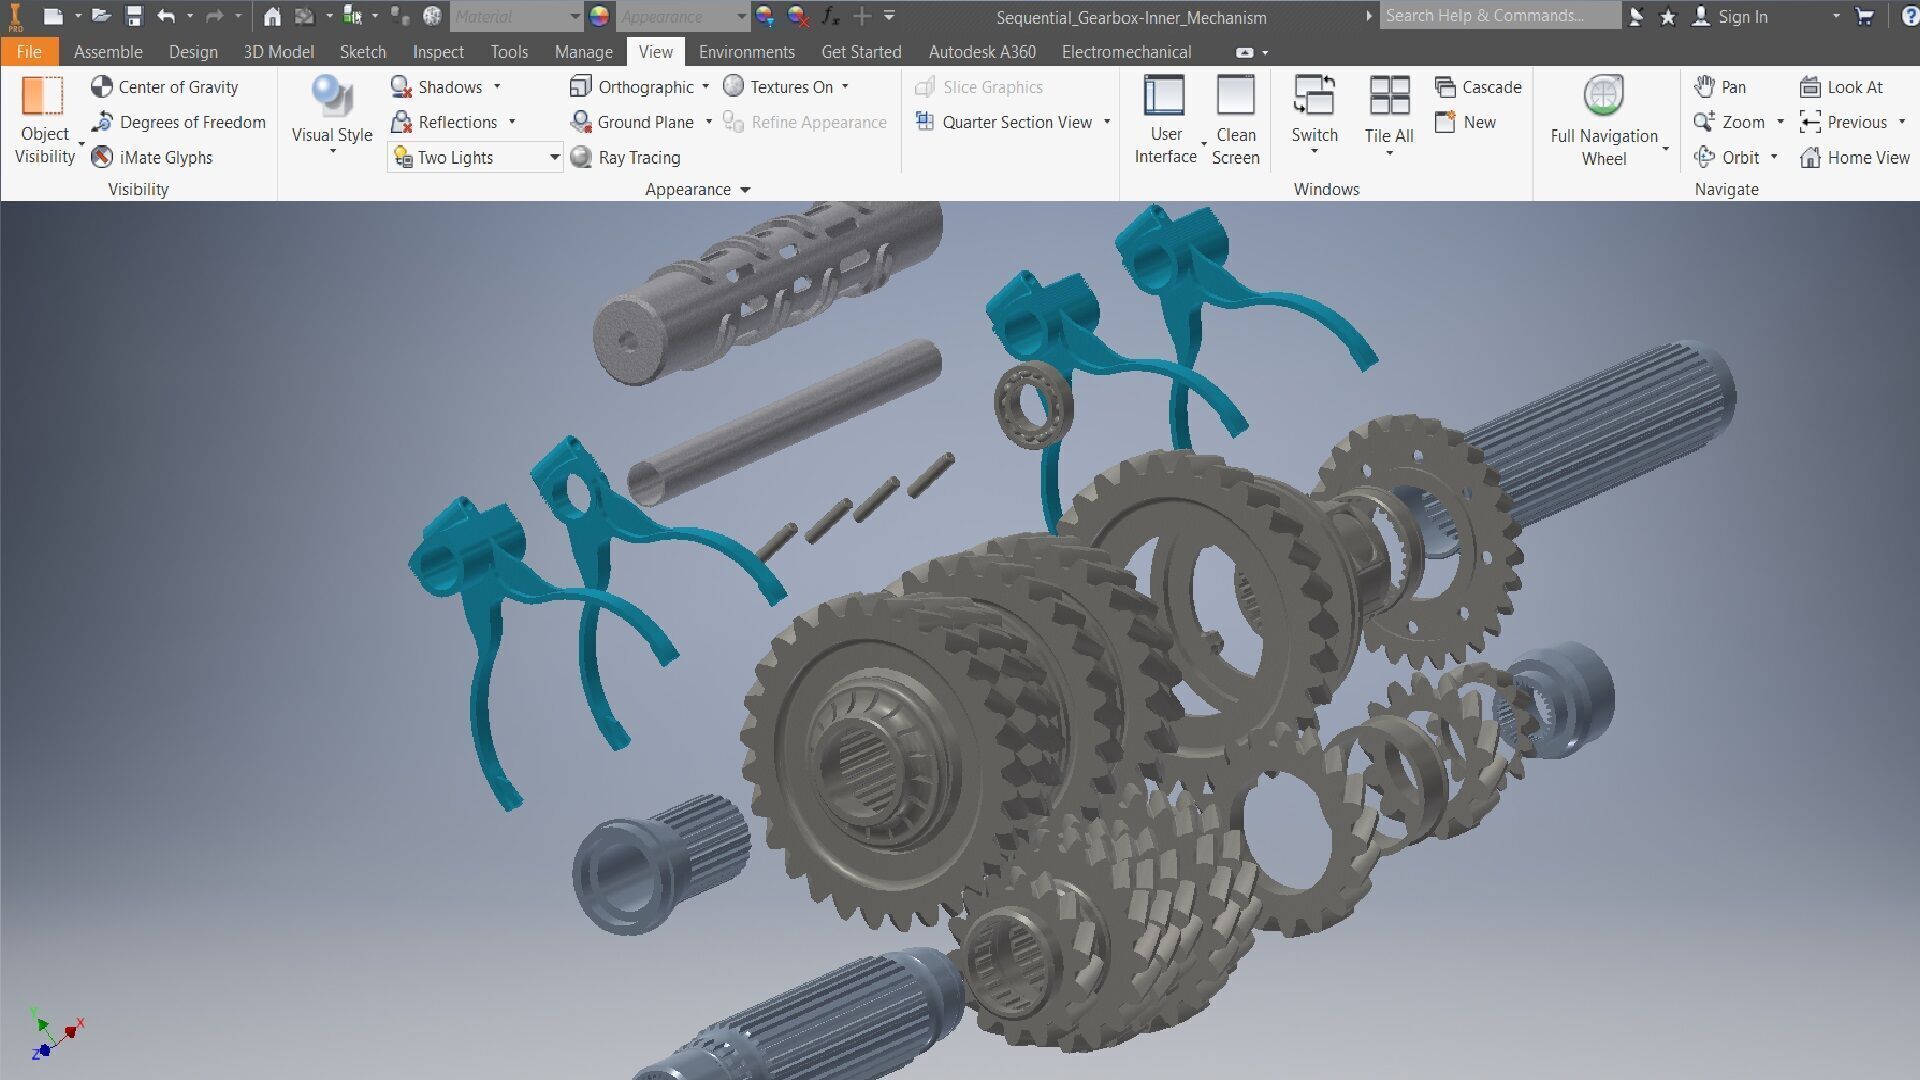Expand the Reflections dropdown arrow
Screen dimensions: 1920x1080
[512, 122]
